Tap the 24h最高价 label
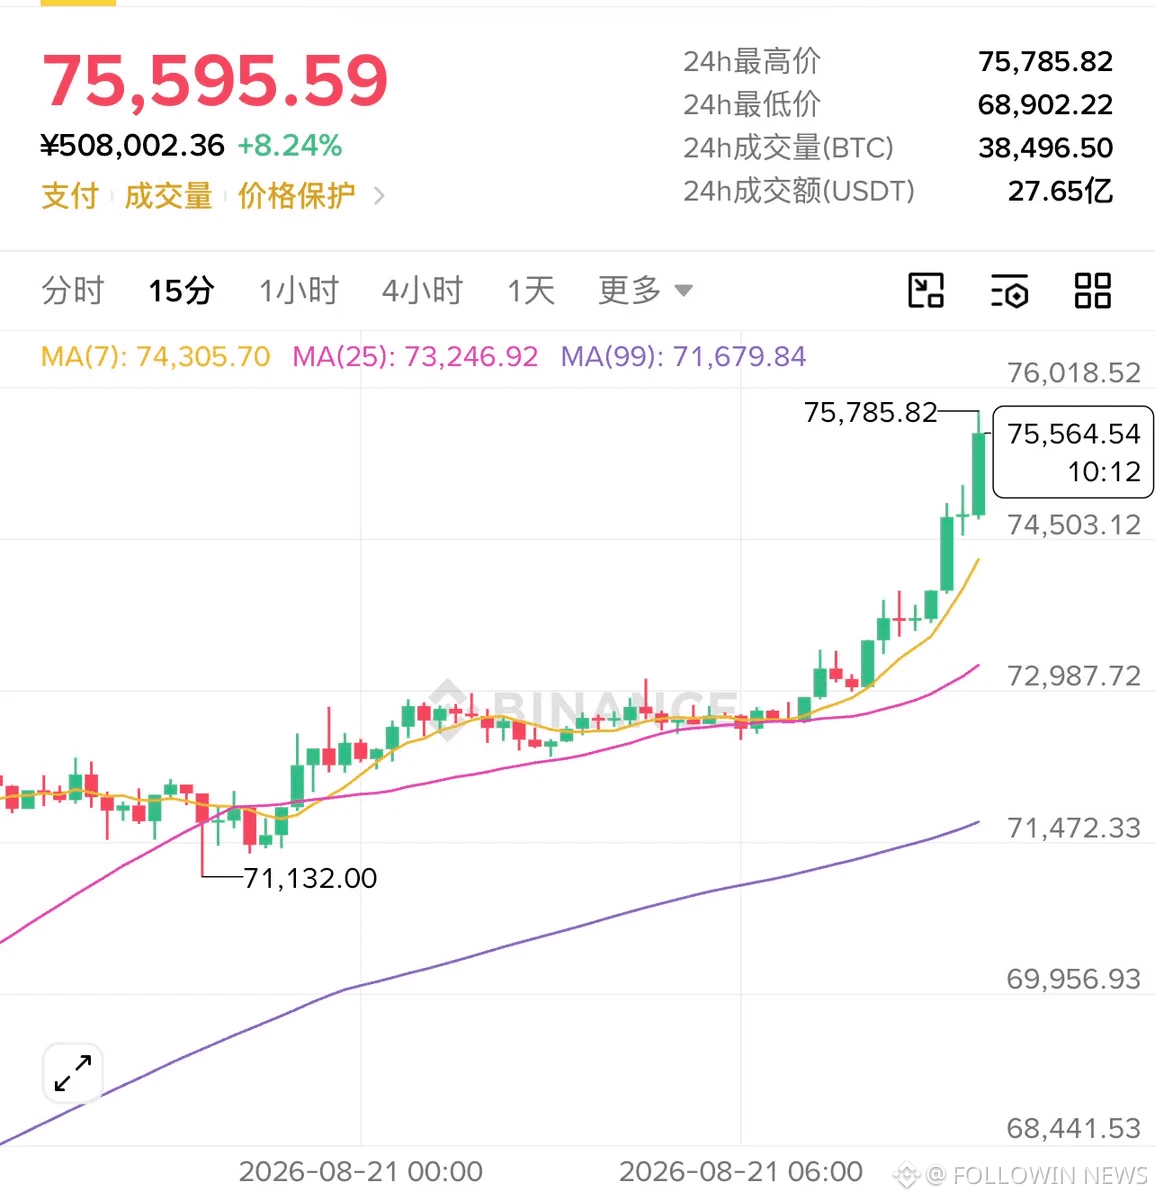Viewport: 1155px width, 1200px height. pos(752,62)
